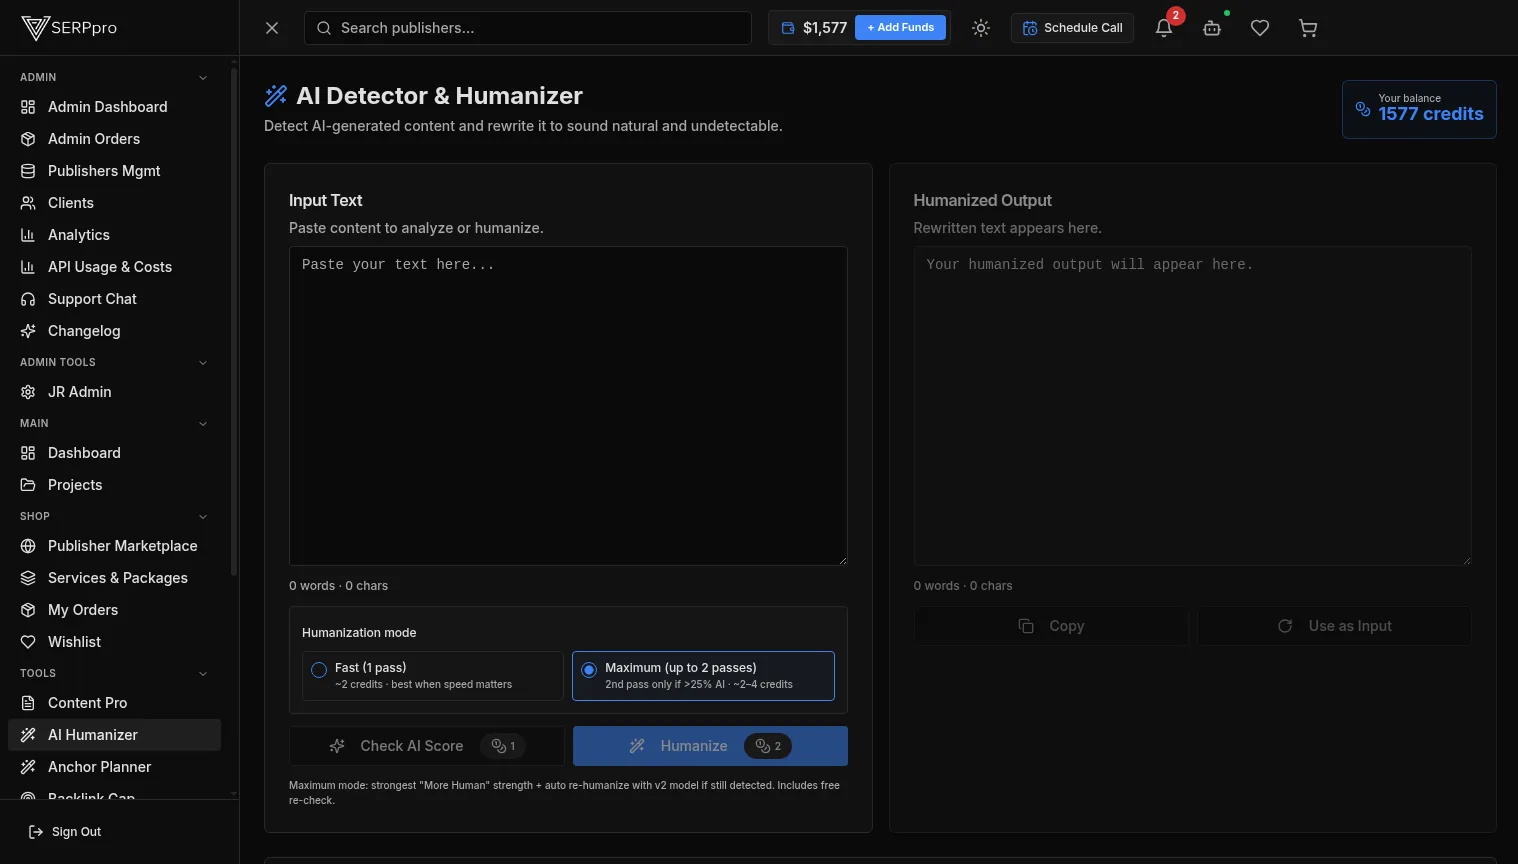Click the Services & Packages layers icon
This screenshot has height=864, width=1518.
pos(28,578)
